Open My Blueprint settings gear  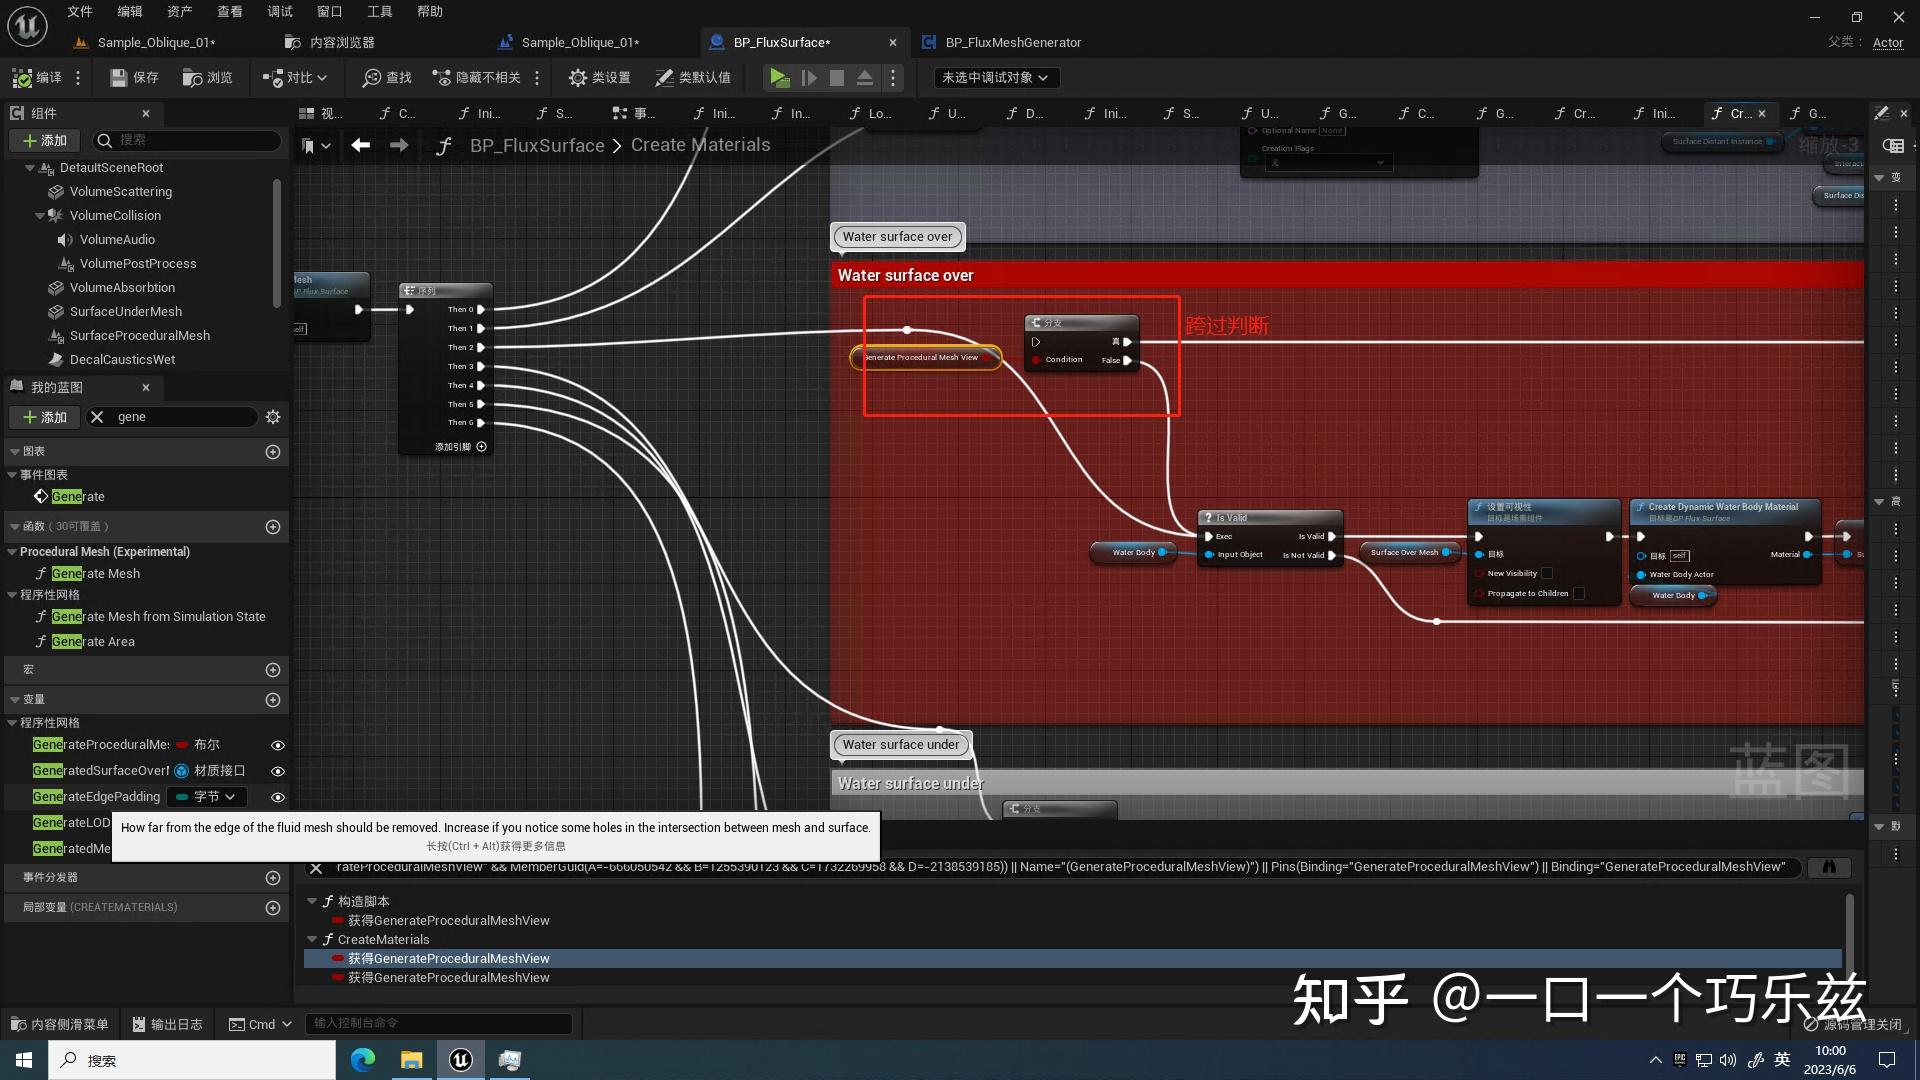273,417
